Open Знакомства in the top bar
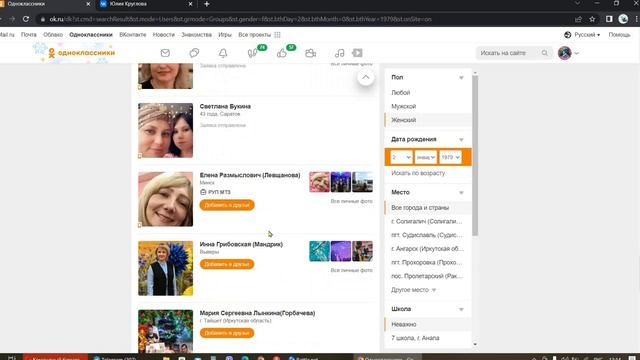This screenshot has height=360, width=640. point(197,35)
